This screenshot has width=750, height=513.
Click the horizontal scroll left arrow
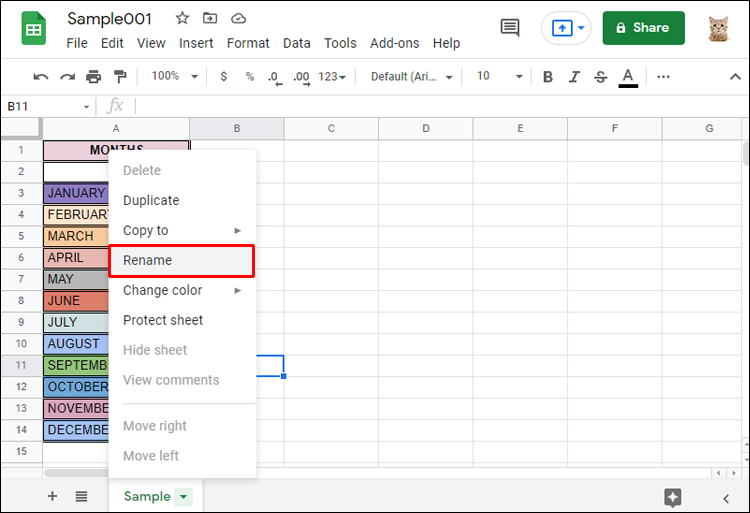pos(719,473)
